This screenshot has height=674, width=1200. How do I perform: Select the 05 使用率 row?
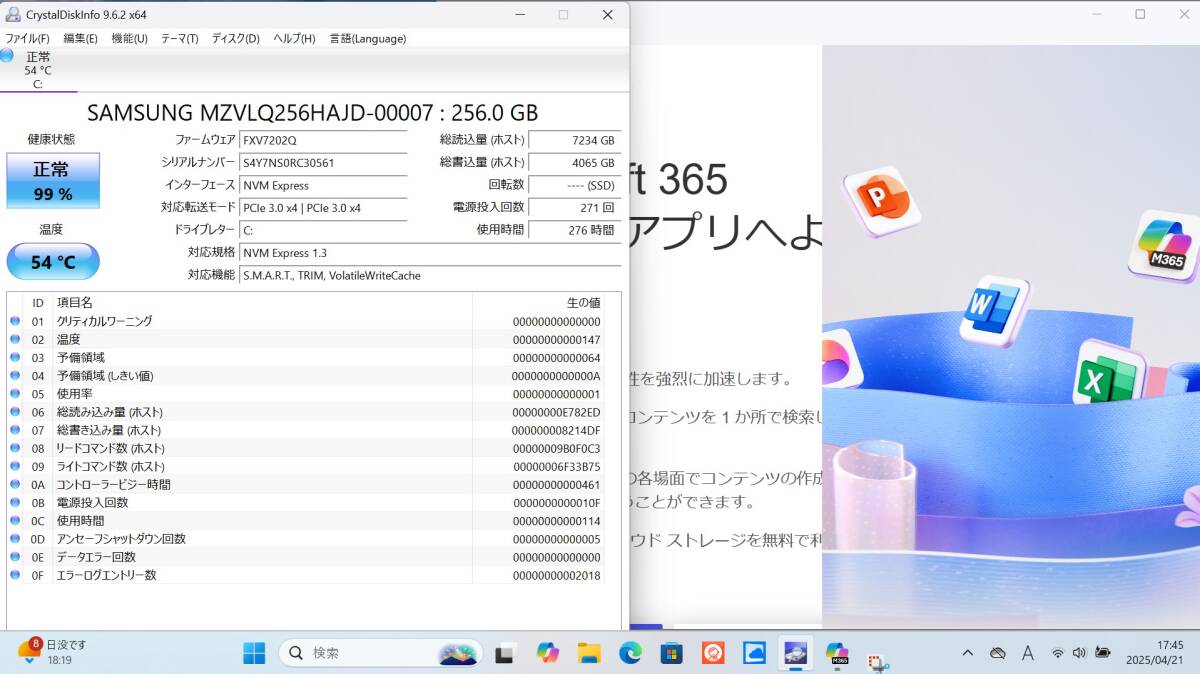(305, 394)
